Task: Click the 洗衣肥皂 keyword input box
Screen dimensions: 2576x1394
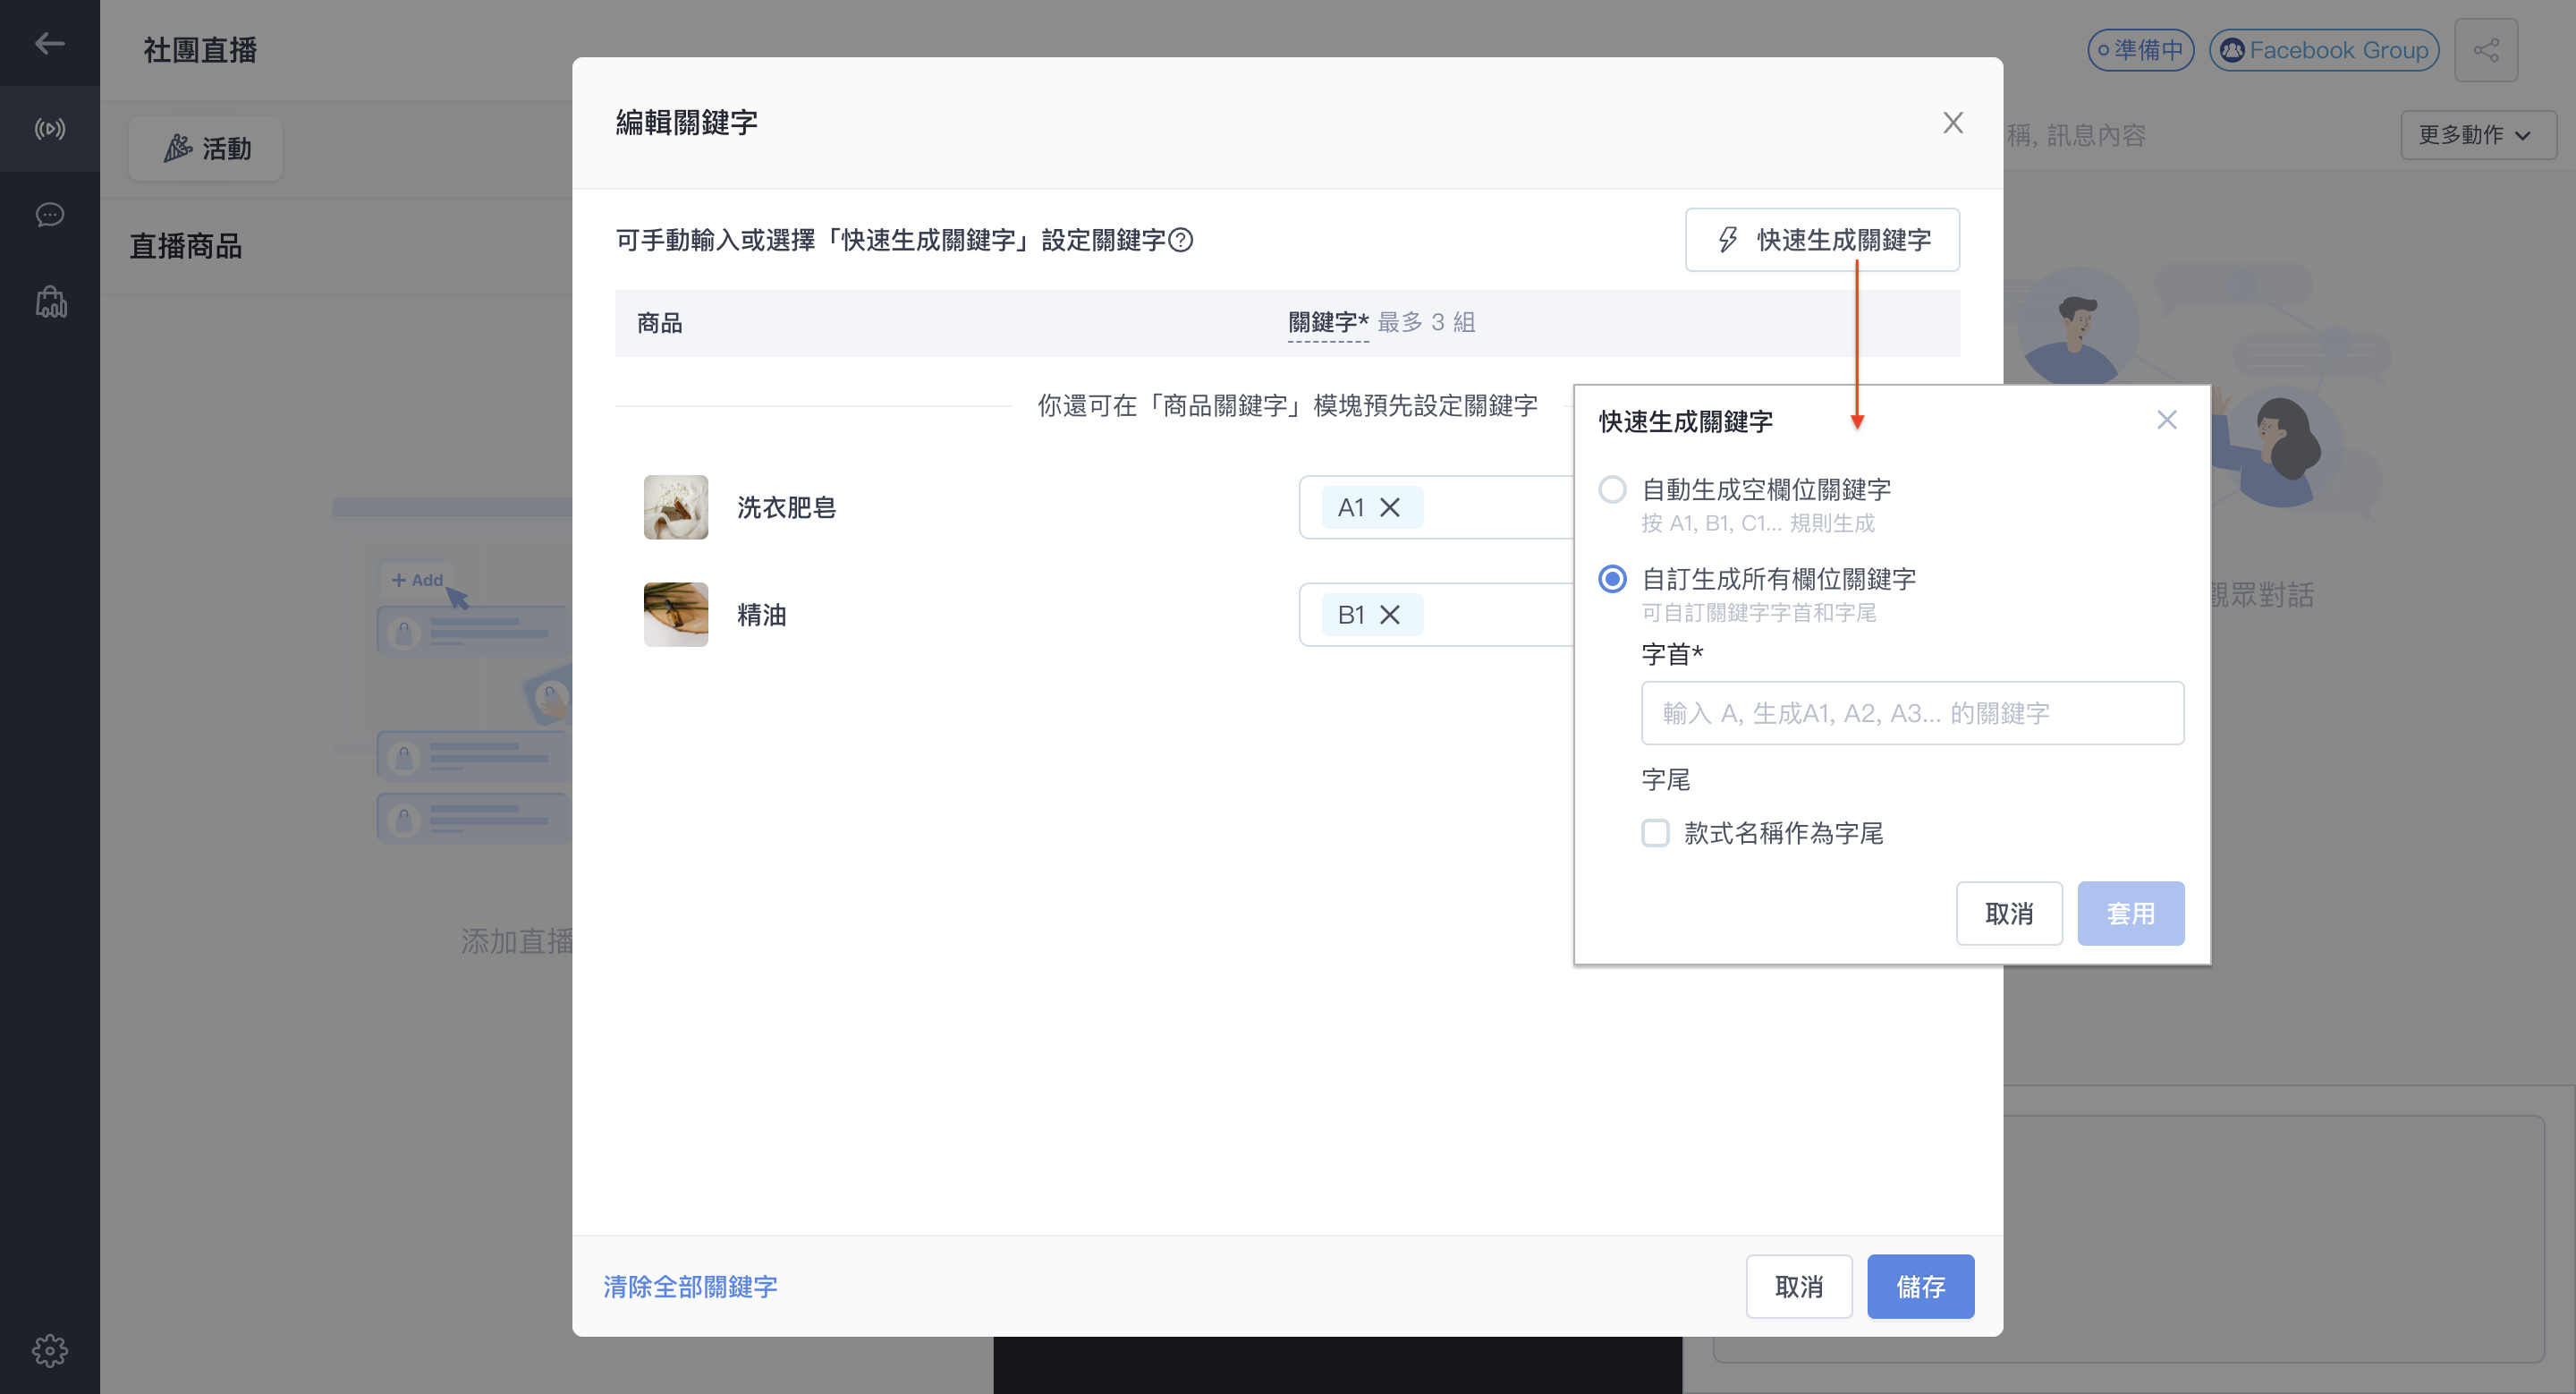Action: point(1437,507)
